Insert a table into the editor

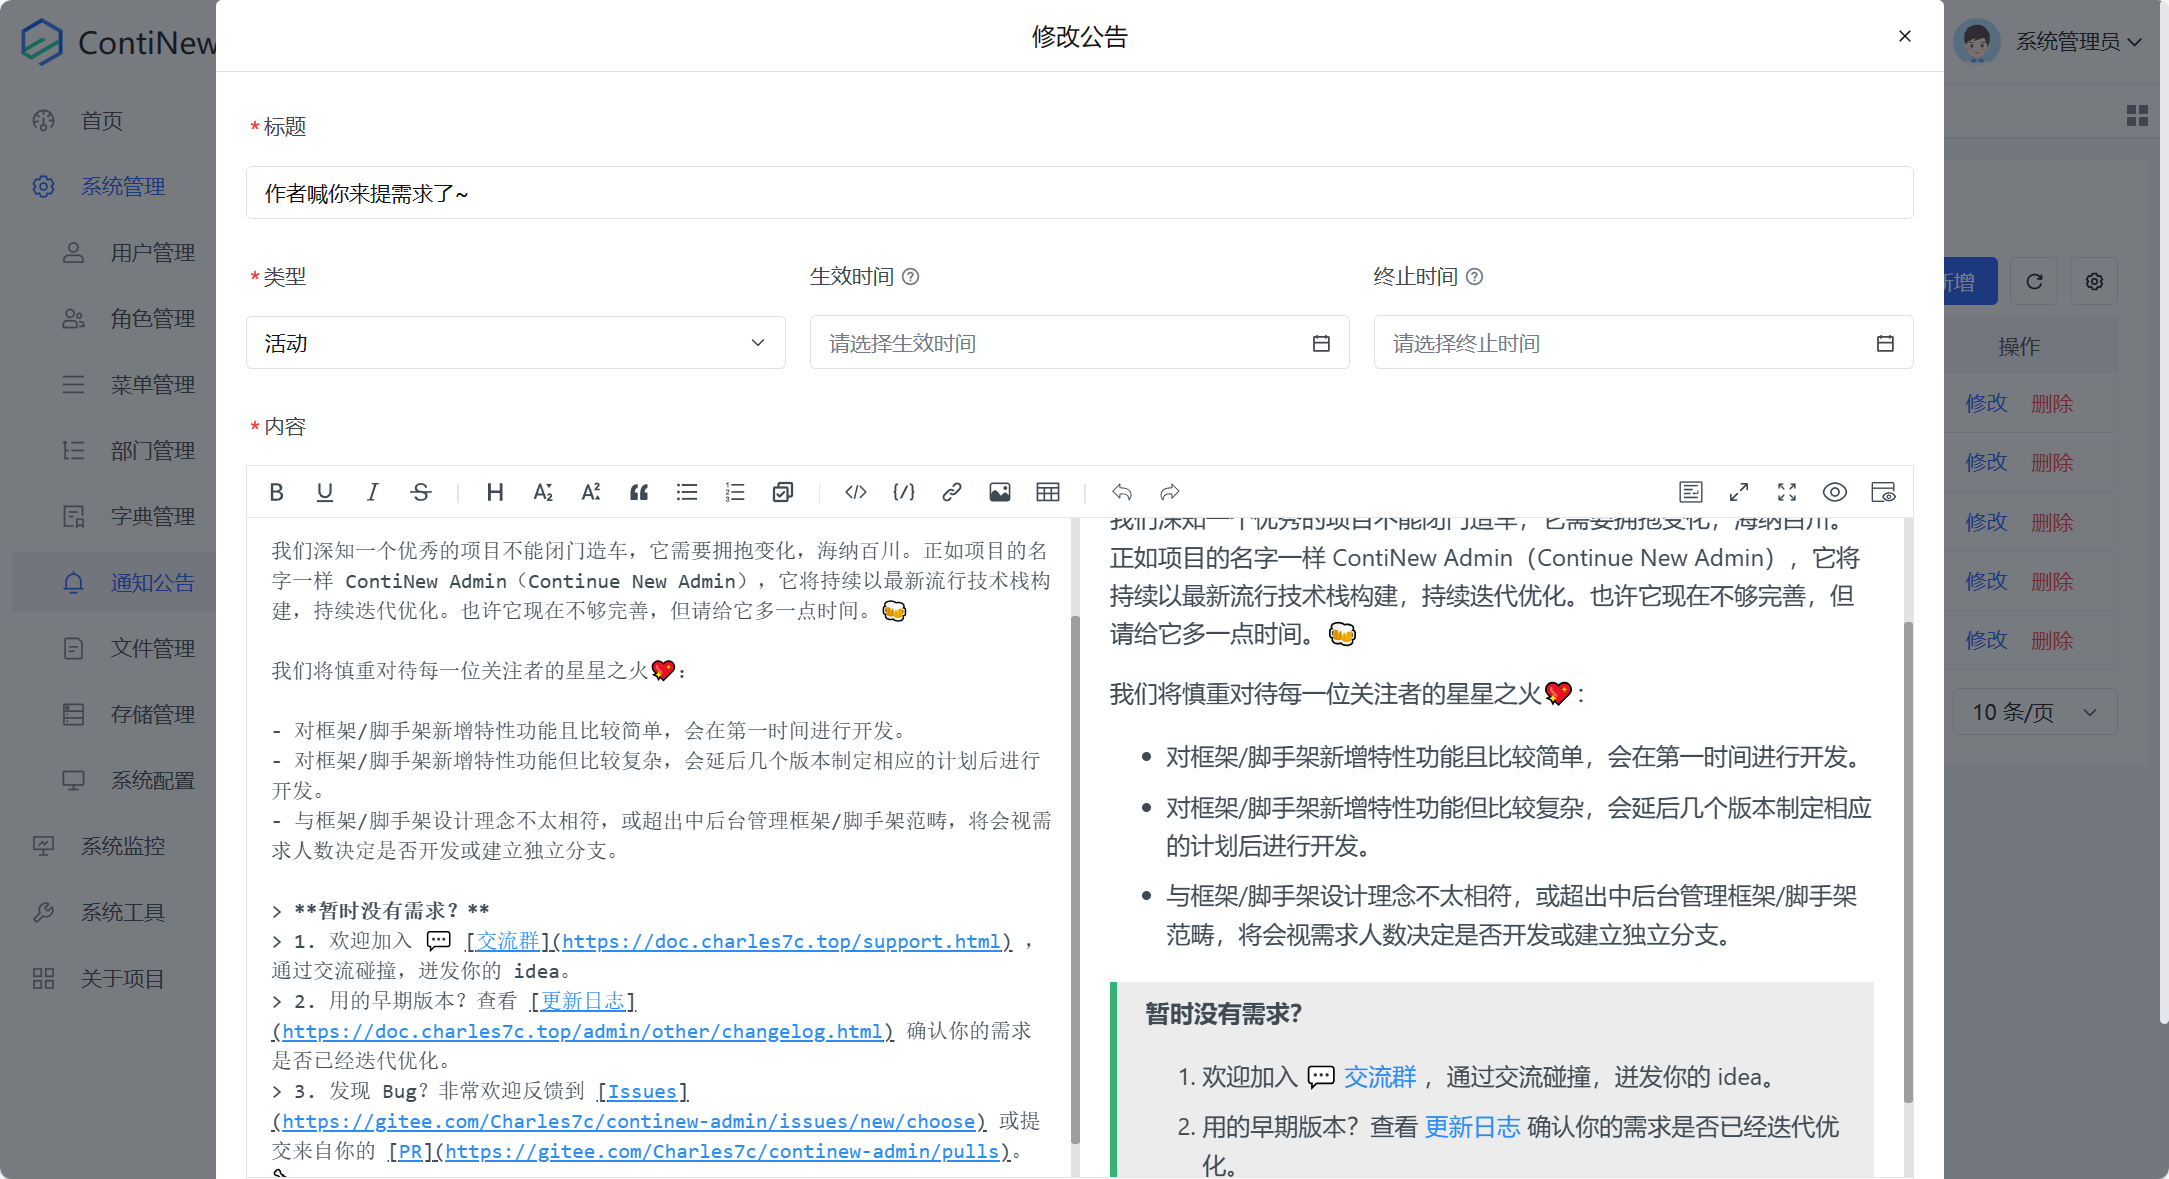[x=1048, y=492]
